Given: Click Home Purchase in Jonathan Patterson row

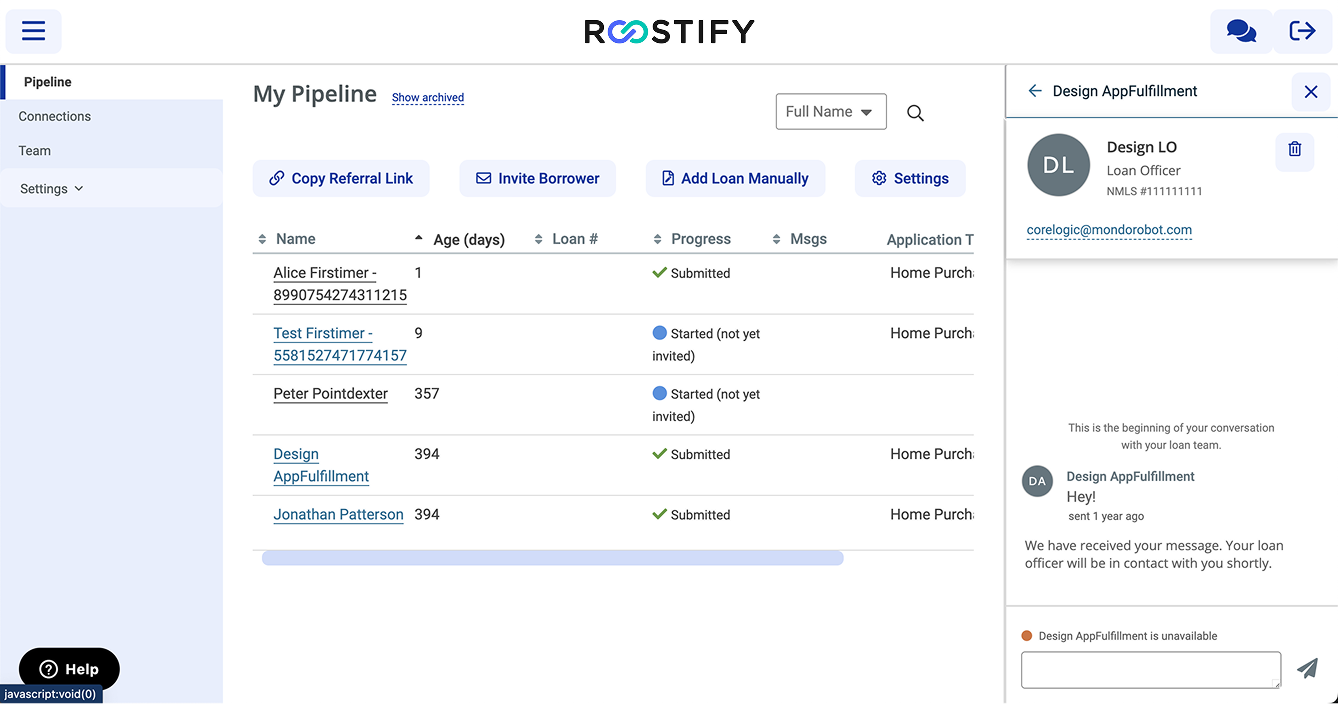Looking at the screenshot, I should pos(932,514).
